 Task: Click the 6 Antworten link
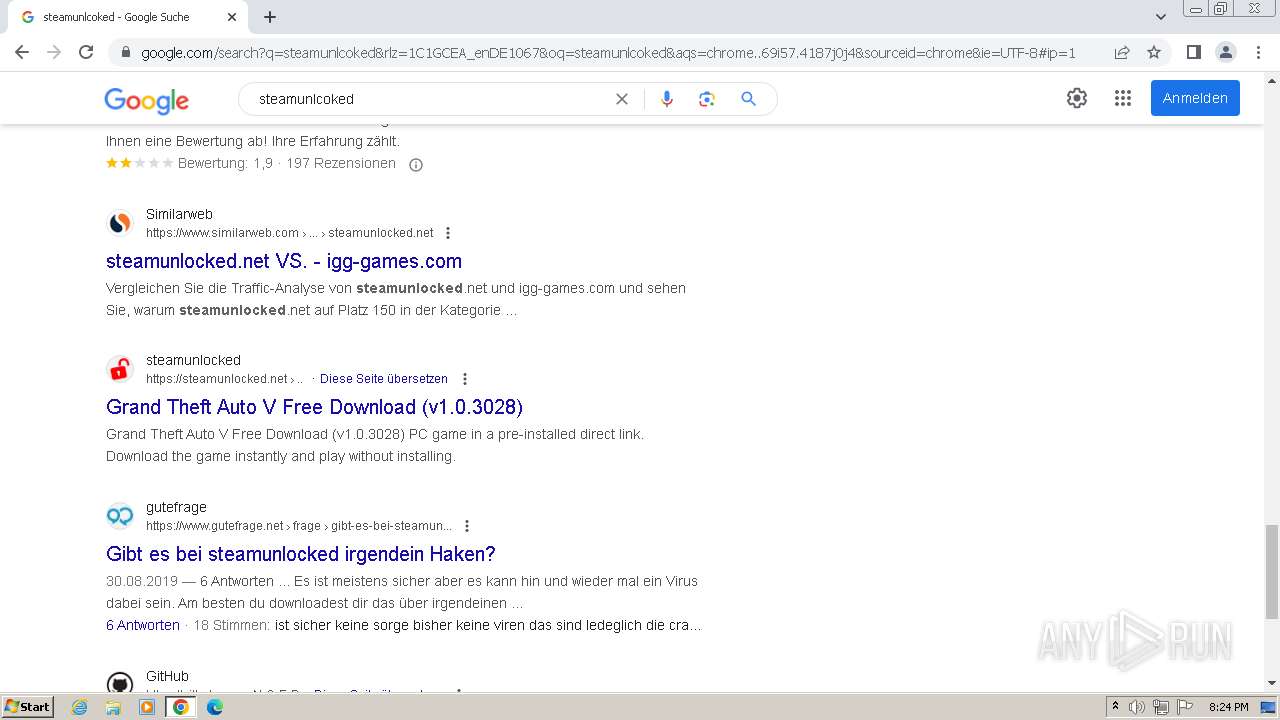[x=143, y=625]
